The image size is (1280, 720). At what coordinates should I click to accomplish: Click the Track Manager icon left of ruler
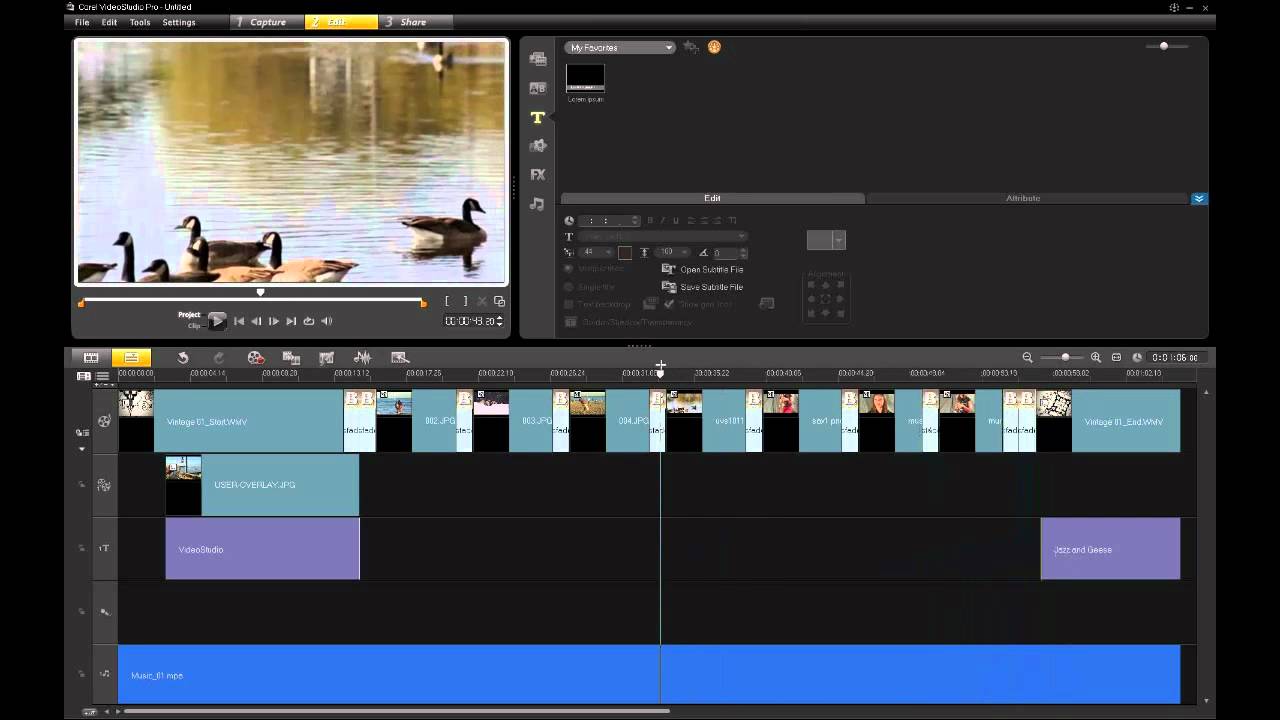[84, 376]
